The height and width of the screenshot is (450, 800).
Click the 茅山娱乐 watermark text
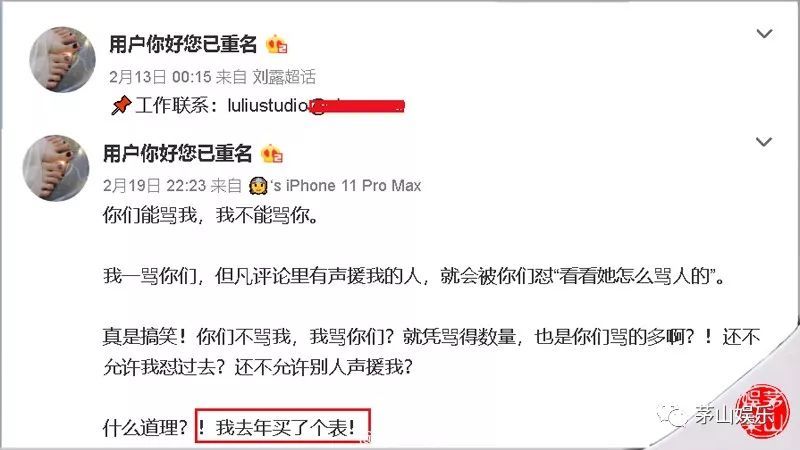(733, 416)
